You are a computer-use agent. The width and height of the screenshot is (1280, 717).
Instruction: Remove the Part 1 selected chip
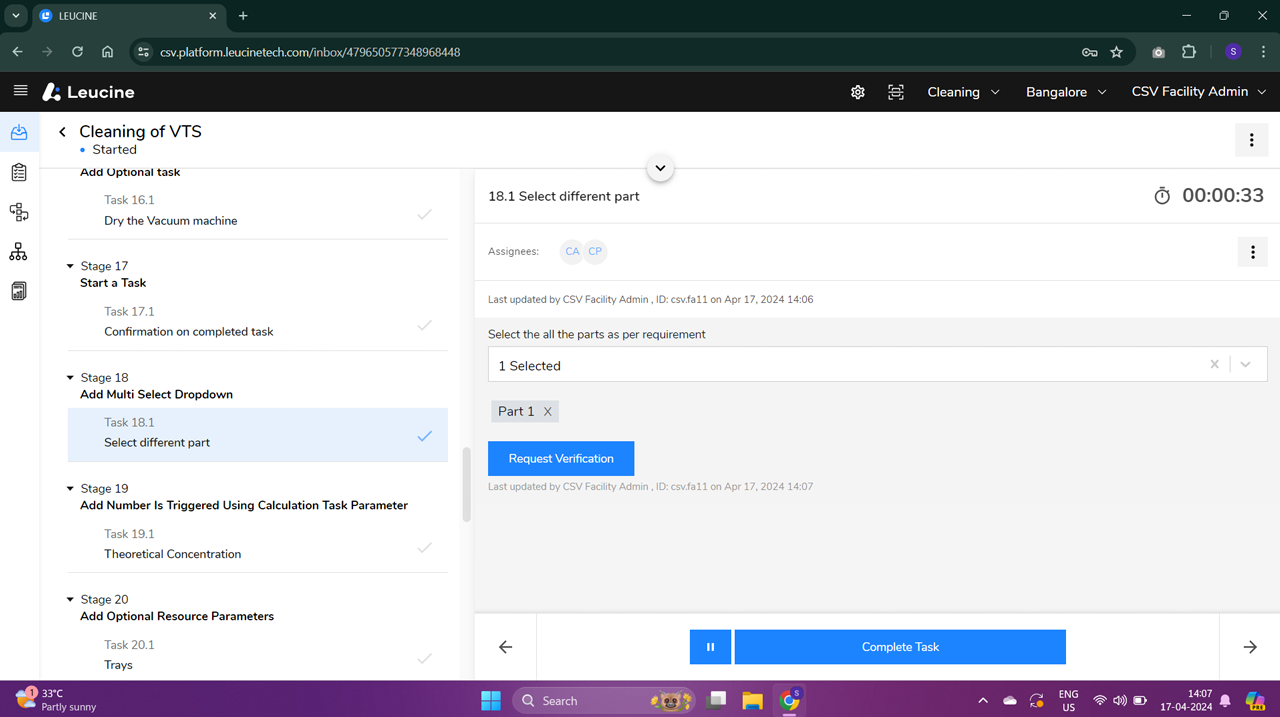[547, 412]
